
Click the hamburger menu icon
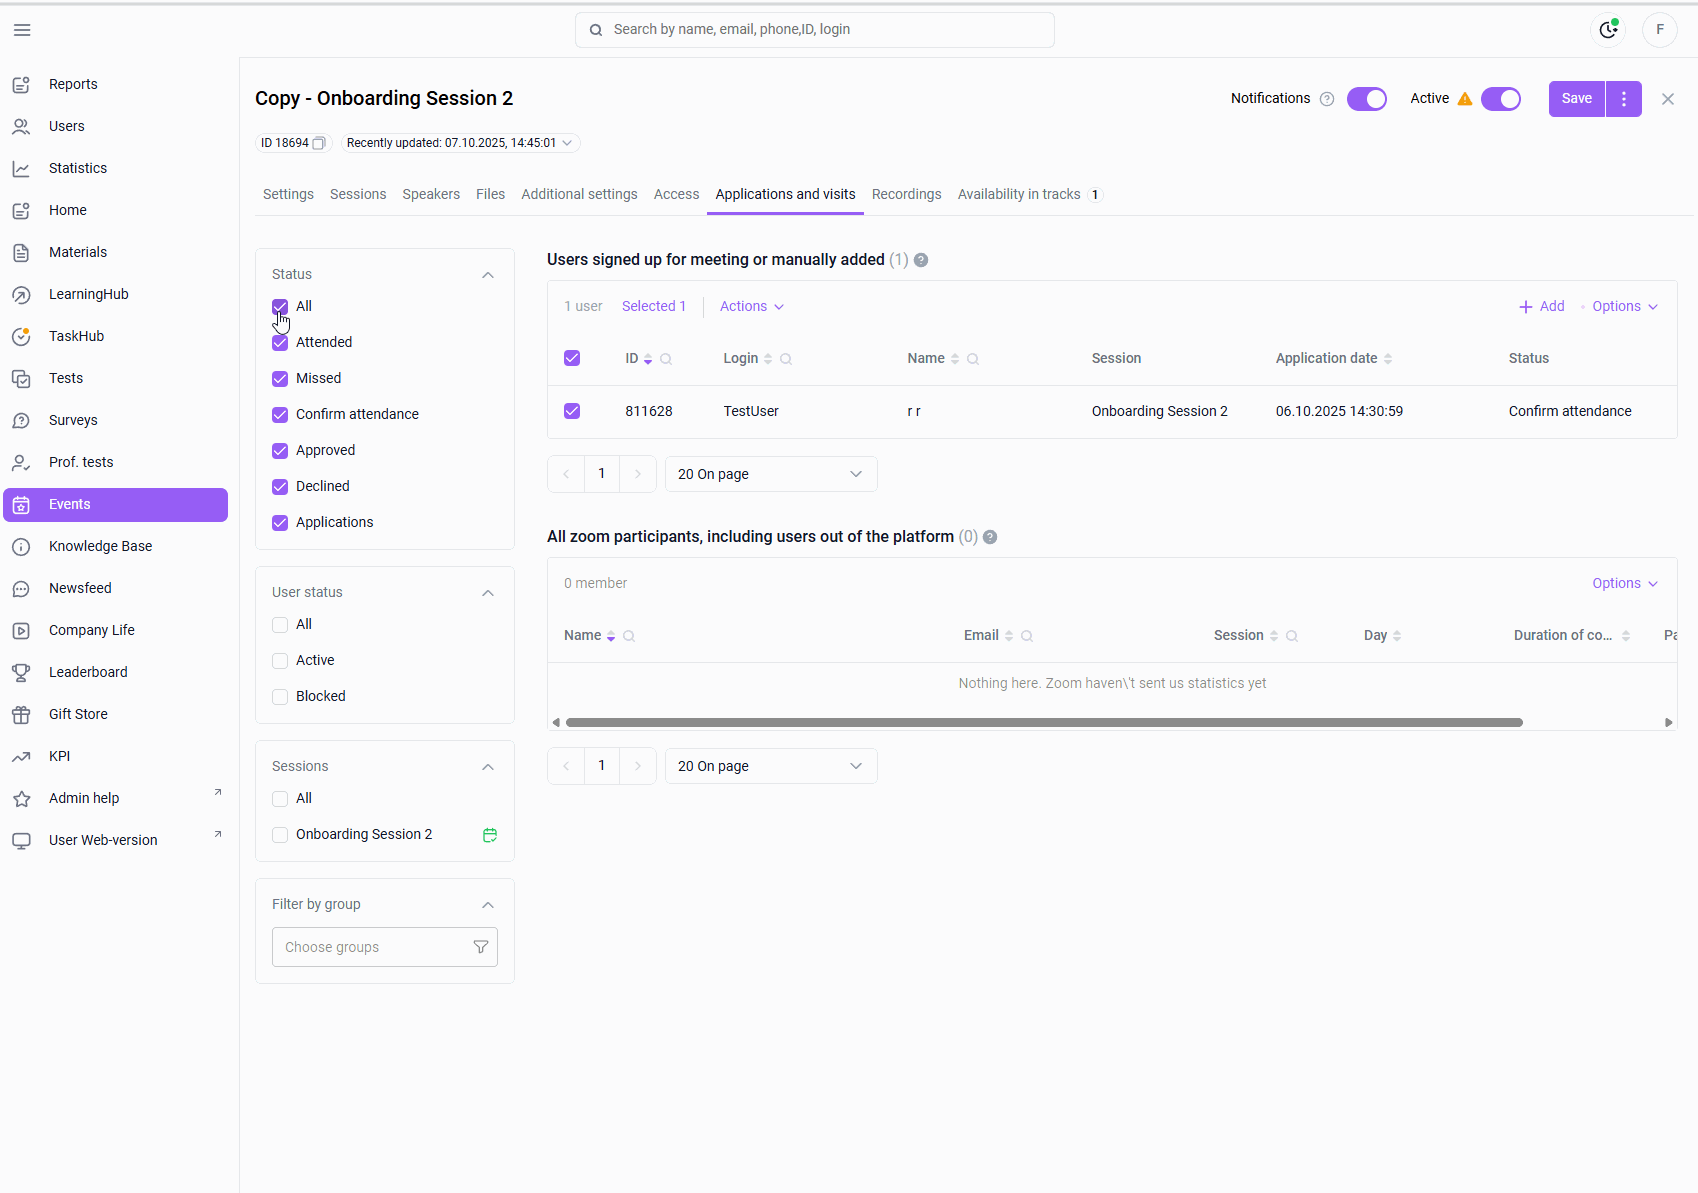click(x=22, y=30)
